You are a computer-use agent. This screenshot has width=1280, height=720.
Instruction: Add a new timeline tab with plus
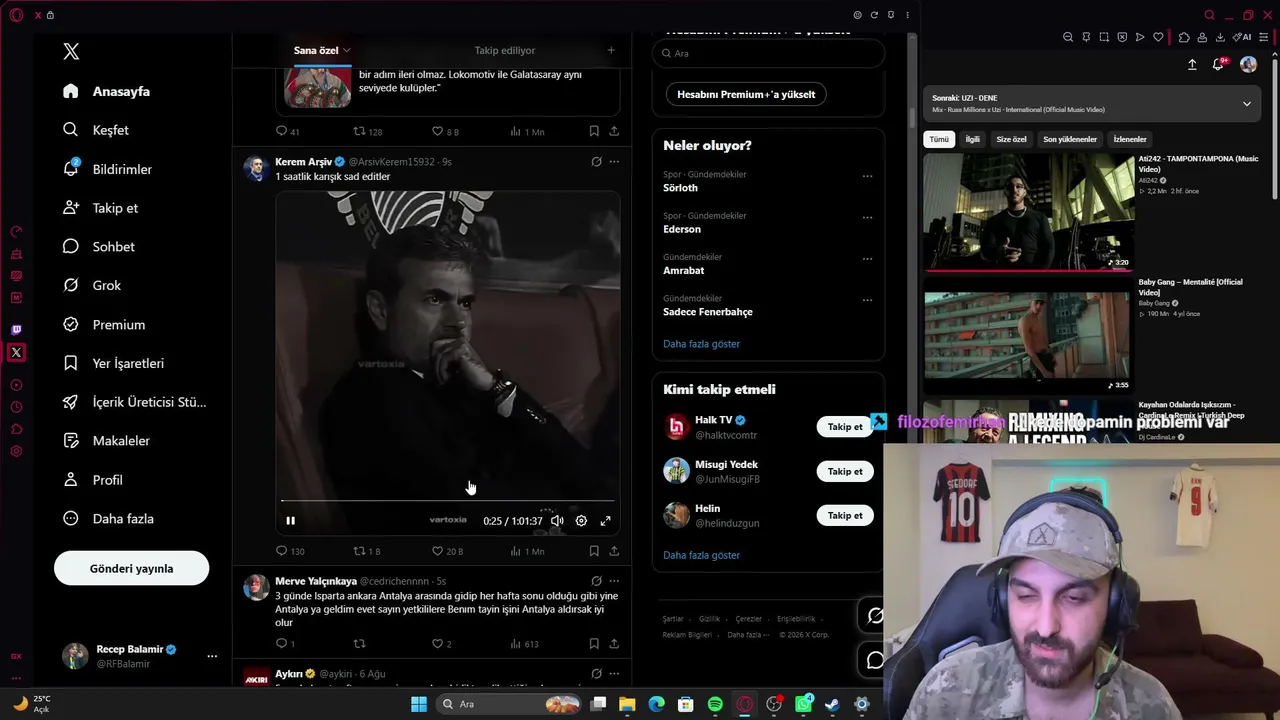pos(611,50)
